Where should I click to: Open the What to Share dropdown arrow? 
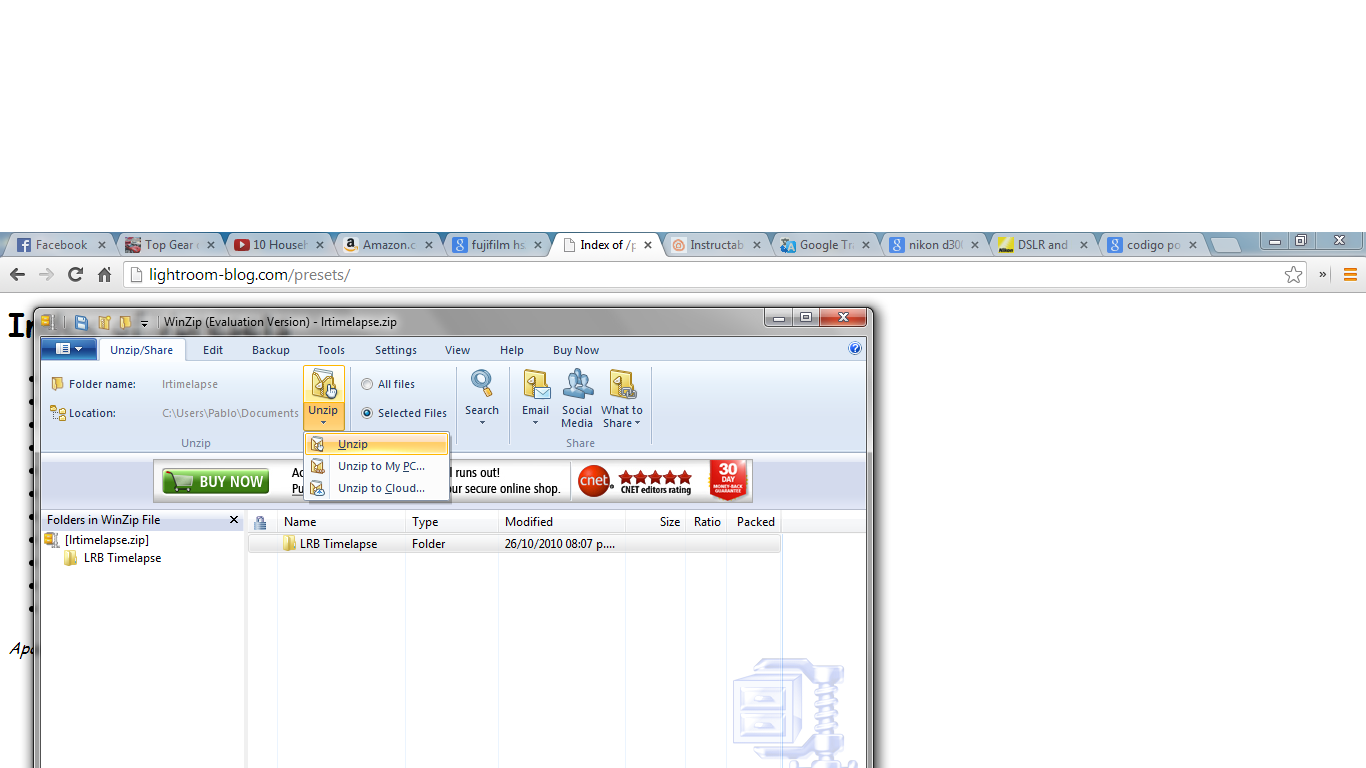[637, 423]
